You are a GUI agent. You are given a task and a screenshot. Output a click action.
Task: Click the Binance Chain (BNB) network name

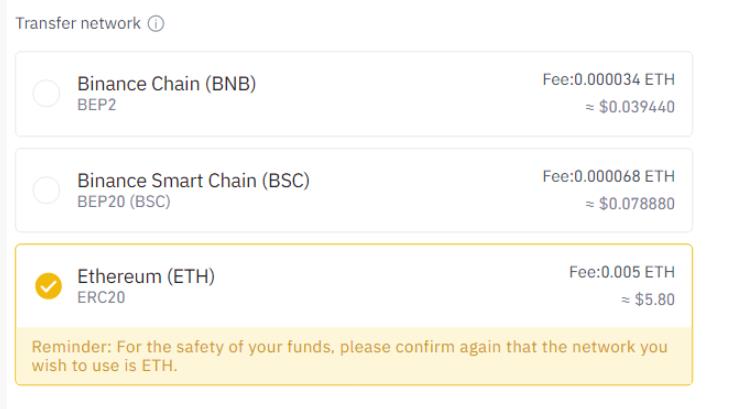(167, 84)
